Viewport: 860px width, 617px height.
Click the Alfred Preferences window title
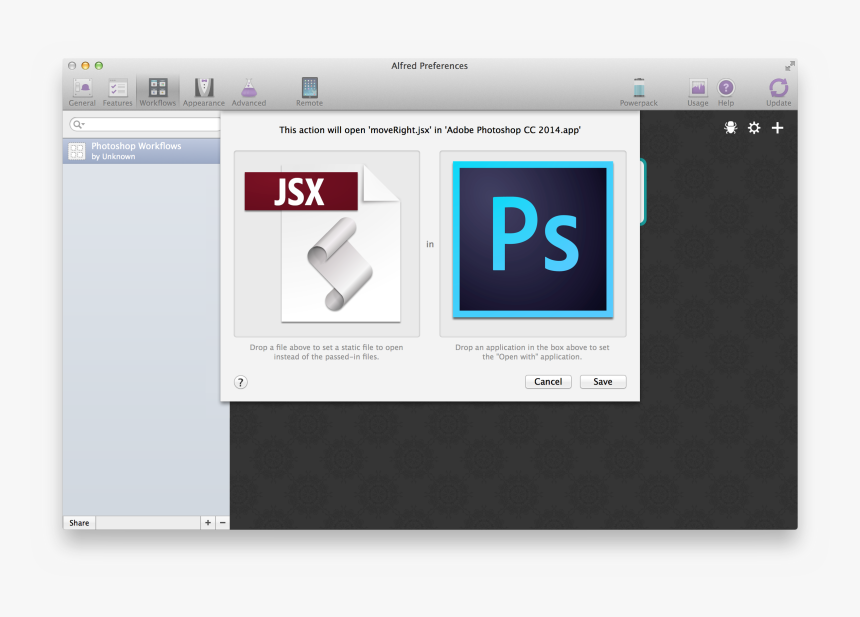(x=429, y=66)
